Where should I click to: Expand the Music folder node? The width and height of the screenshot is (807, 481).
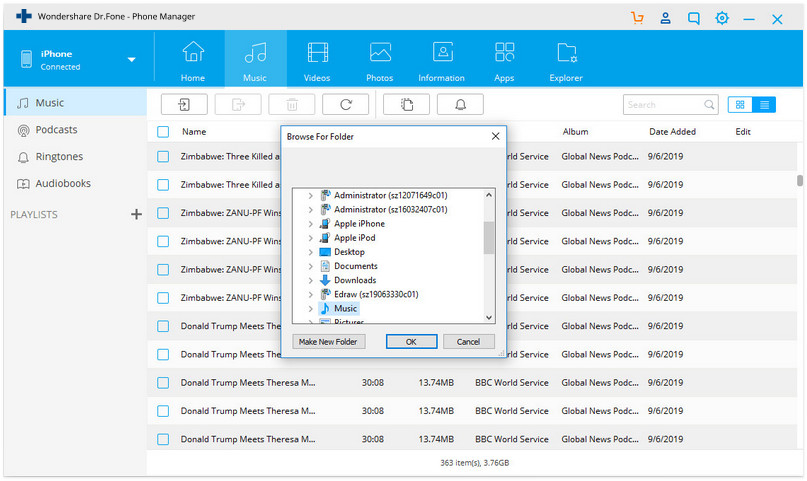click(x=310, y=309)
